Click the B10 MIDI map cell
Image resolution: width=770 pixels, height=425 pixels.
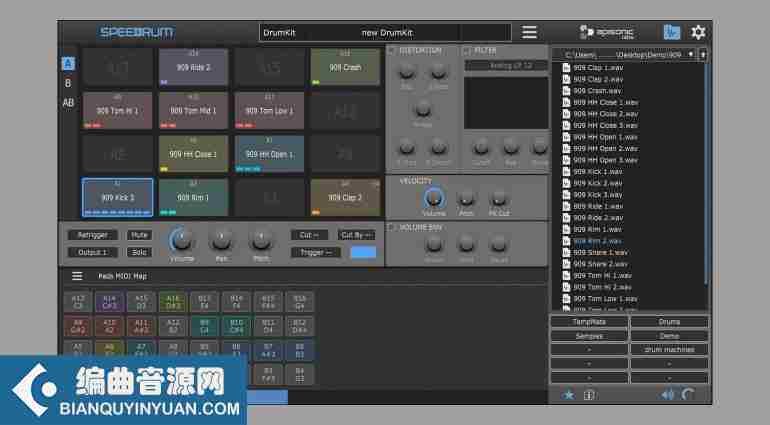(x=236, y=326)
